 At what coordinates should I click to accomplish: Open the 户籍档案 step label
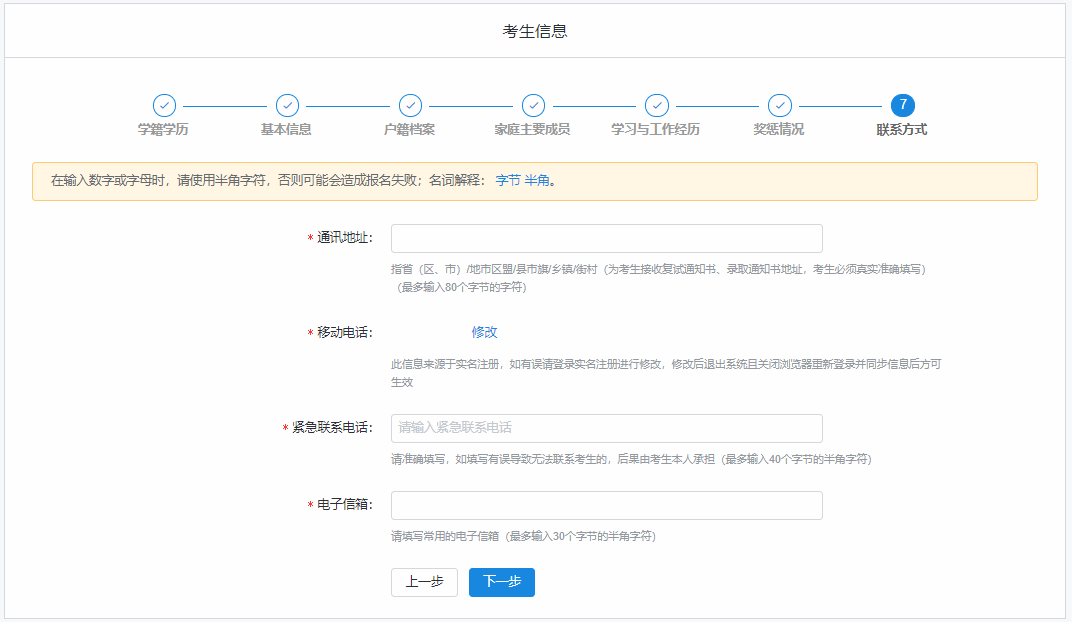click(409, 130)
